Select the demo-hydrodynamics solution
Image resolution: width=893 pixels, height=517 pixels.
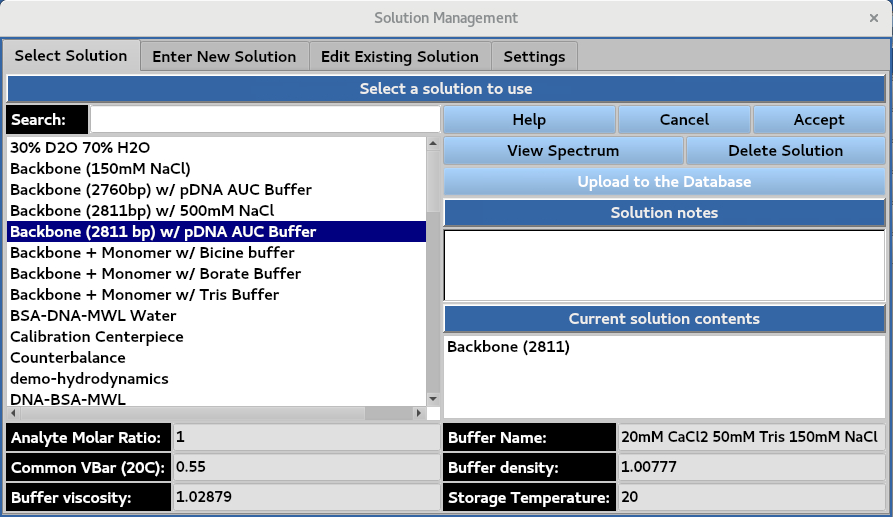89,379
